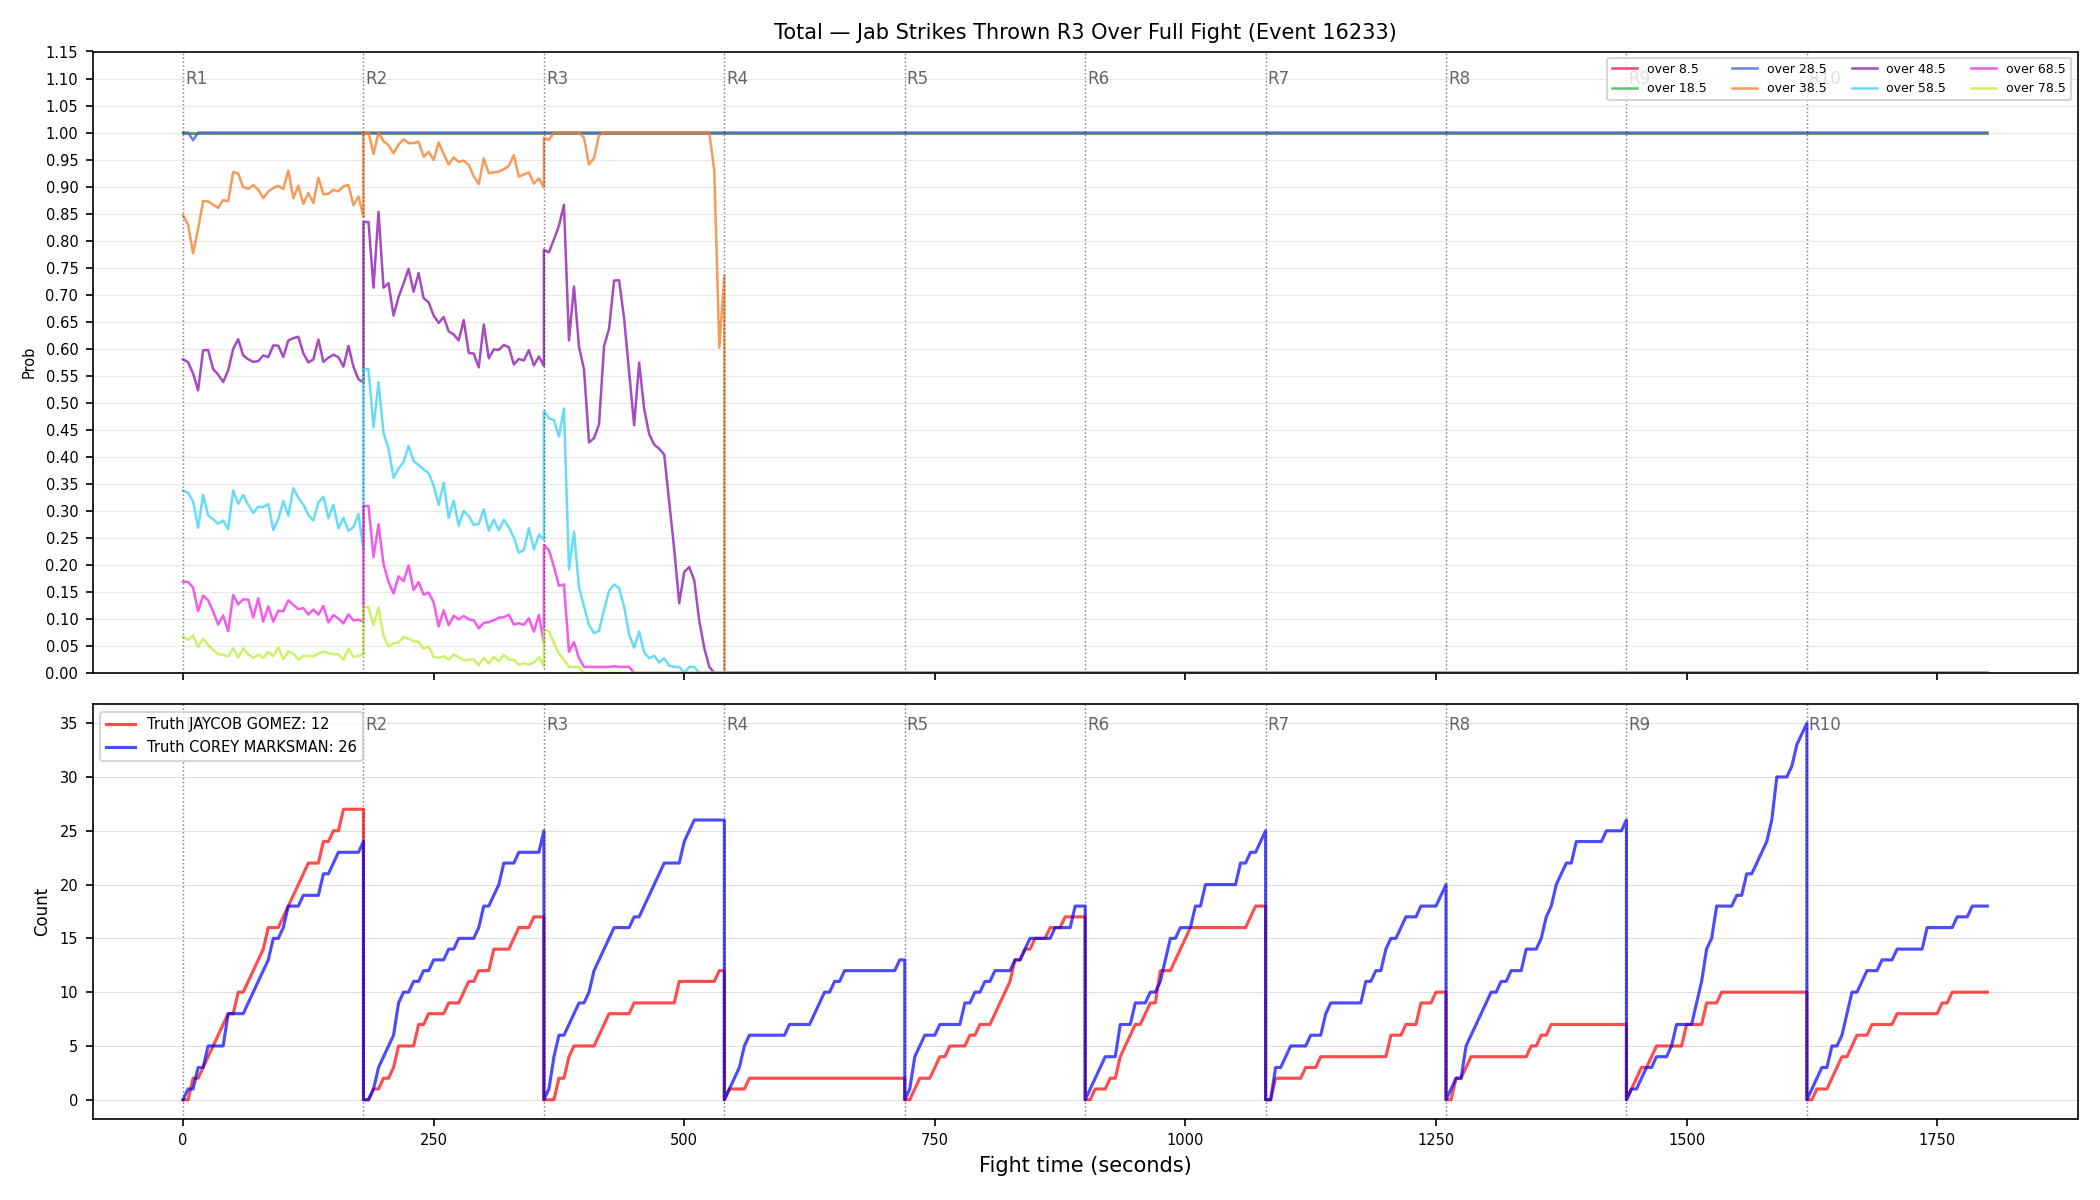The image size is (2100, 1200).
Task: Click the 0.50 tick on the Prob axis
Action: pyautogui.click(x=61, y=403)
